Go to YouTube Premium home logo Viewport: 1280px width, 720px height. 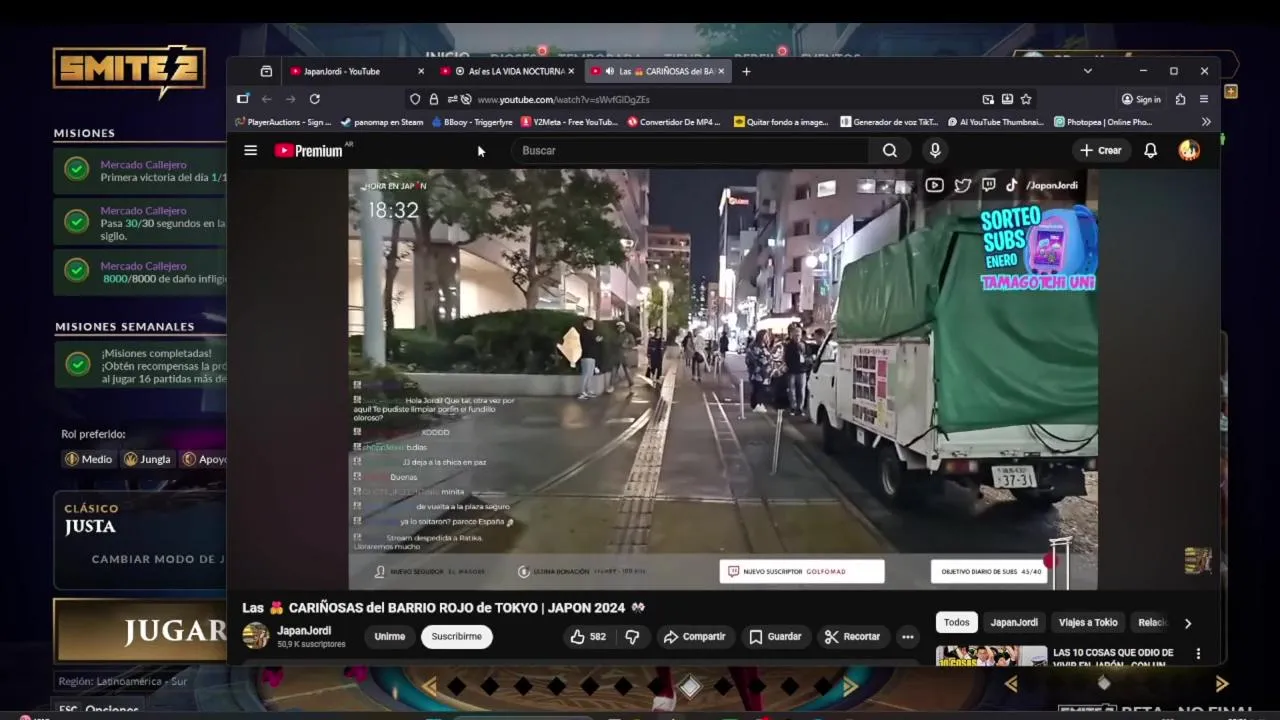309,150
